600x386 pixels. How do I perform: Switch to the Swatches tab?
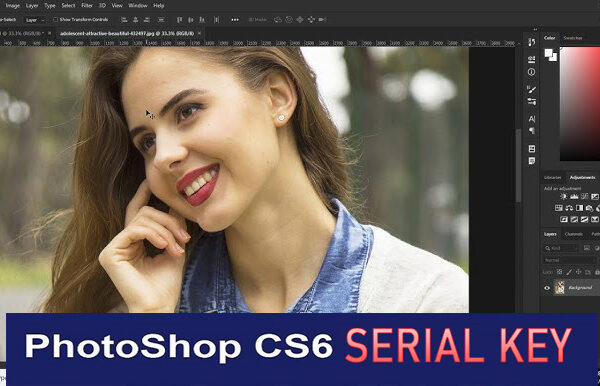tap(573, 38)
